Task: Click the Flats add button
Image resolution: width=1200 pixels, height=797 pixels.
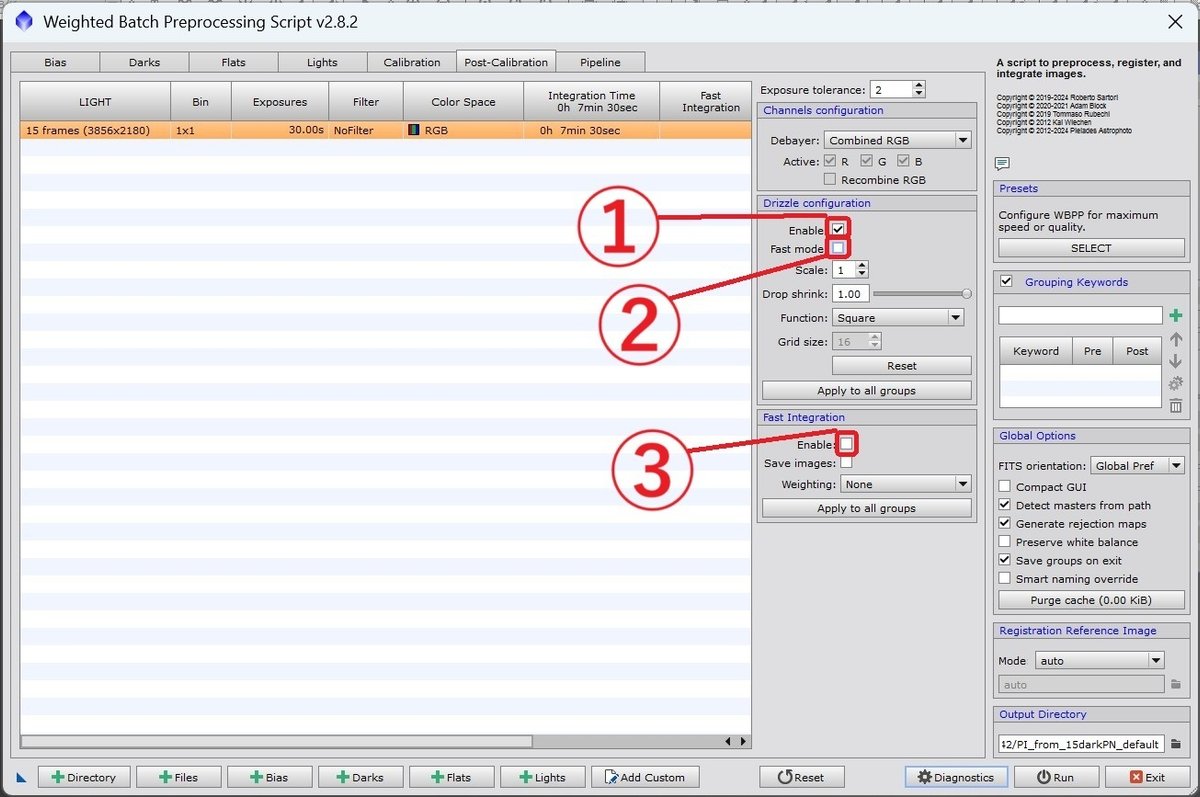Action: (x=451, y=777)
